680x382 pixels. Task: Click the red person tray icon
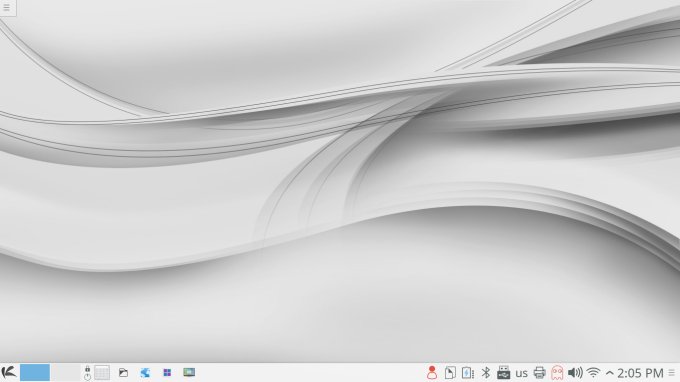pos(432,372)
